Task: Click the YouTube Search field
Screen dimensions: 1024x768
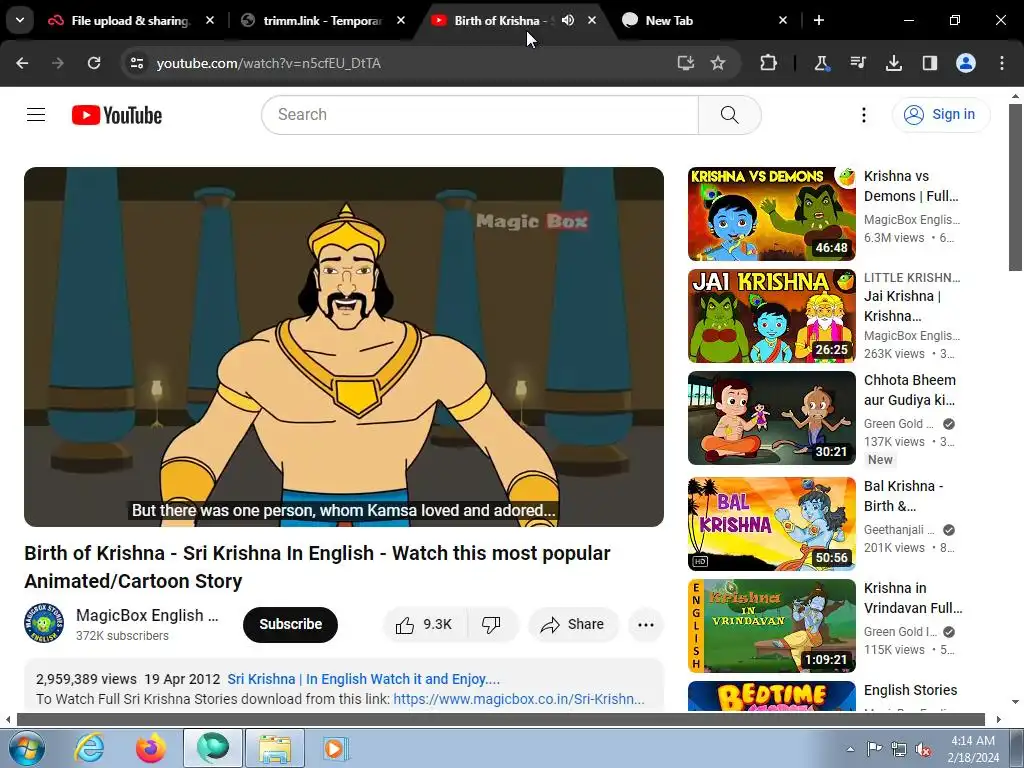Action: click(480, 115)
